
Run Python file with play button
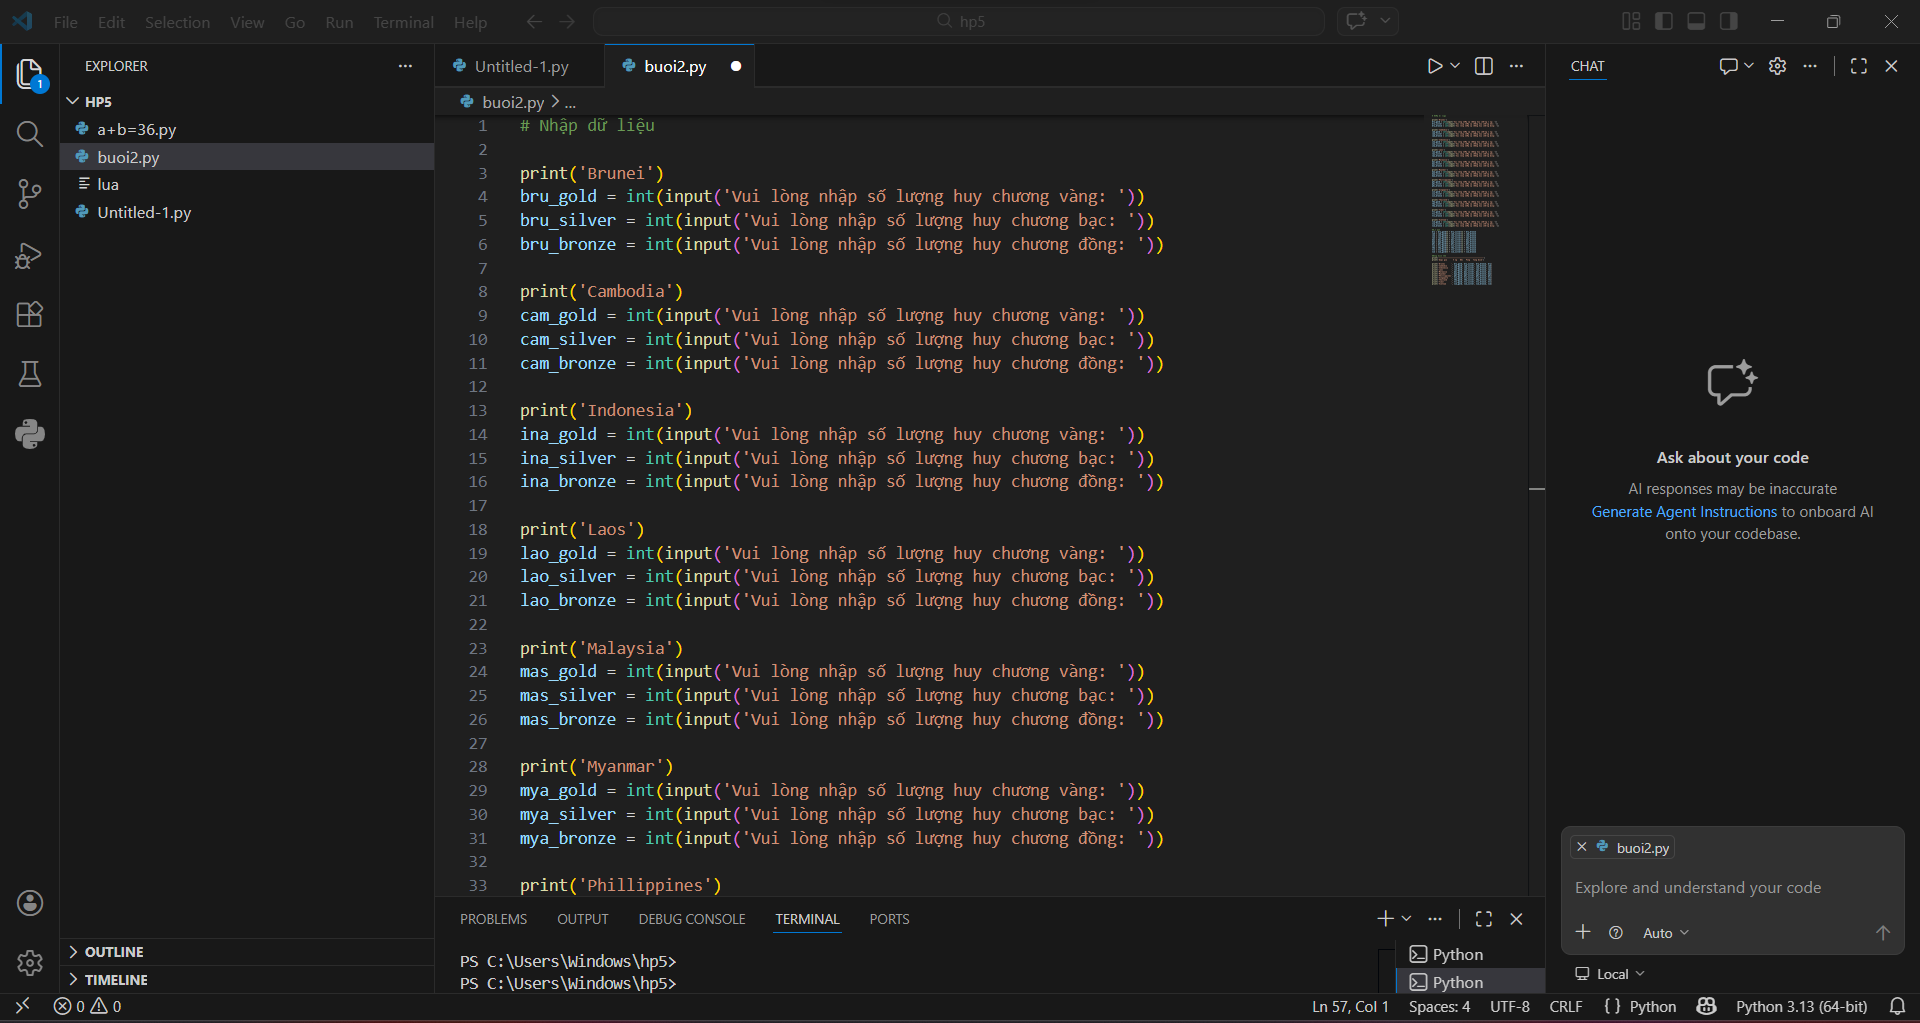point(1434,66)
